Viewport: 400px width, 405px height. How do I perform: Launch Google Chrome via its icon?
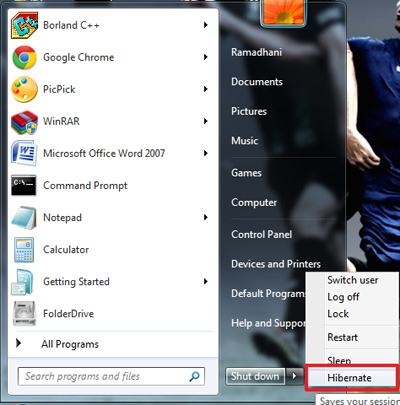tap(24, 57)
